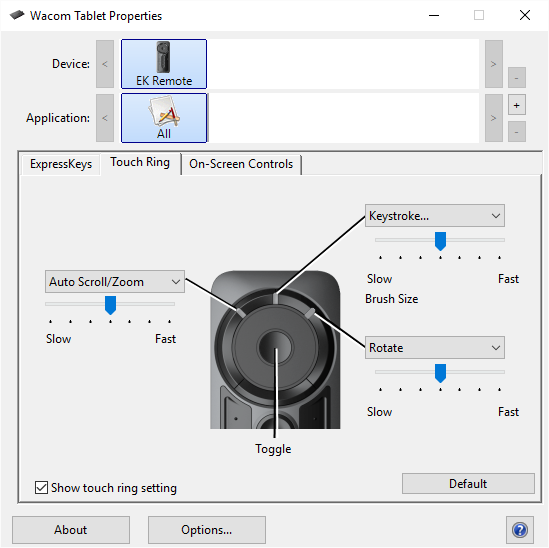Click the Toggle label under the remote
This screenshot has width=549, height=548.
tap(273, 449)
